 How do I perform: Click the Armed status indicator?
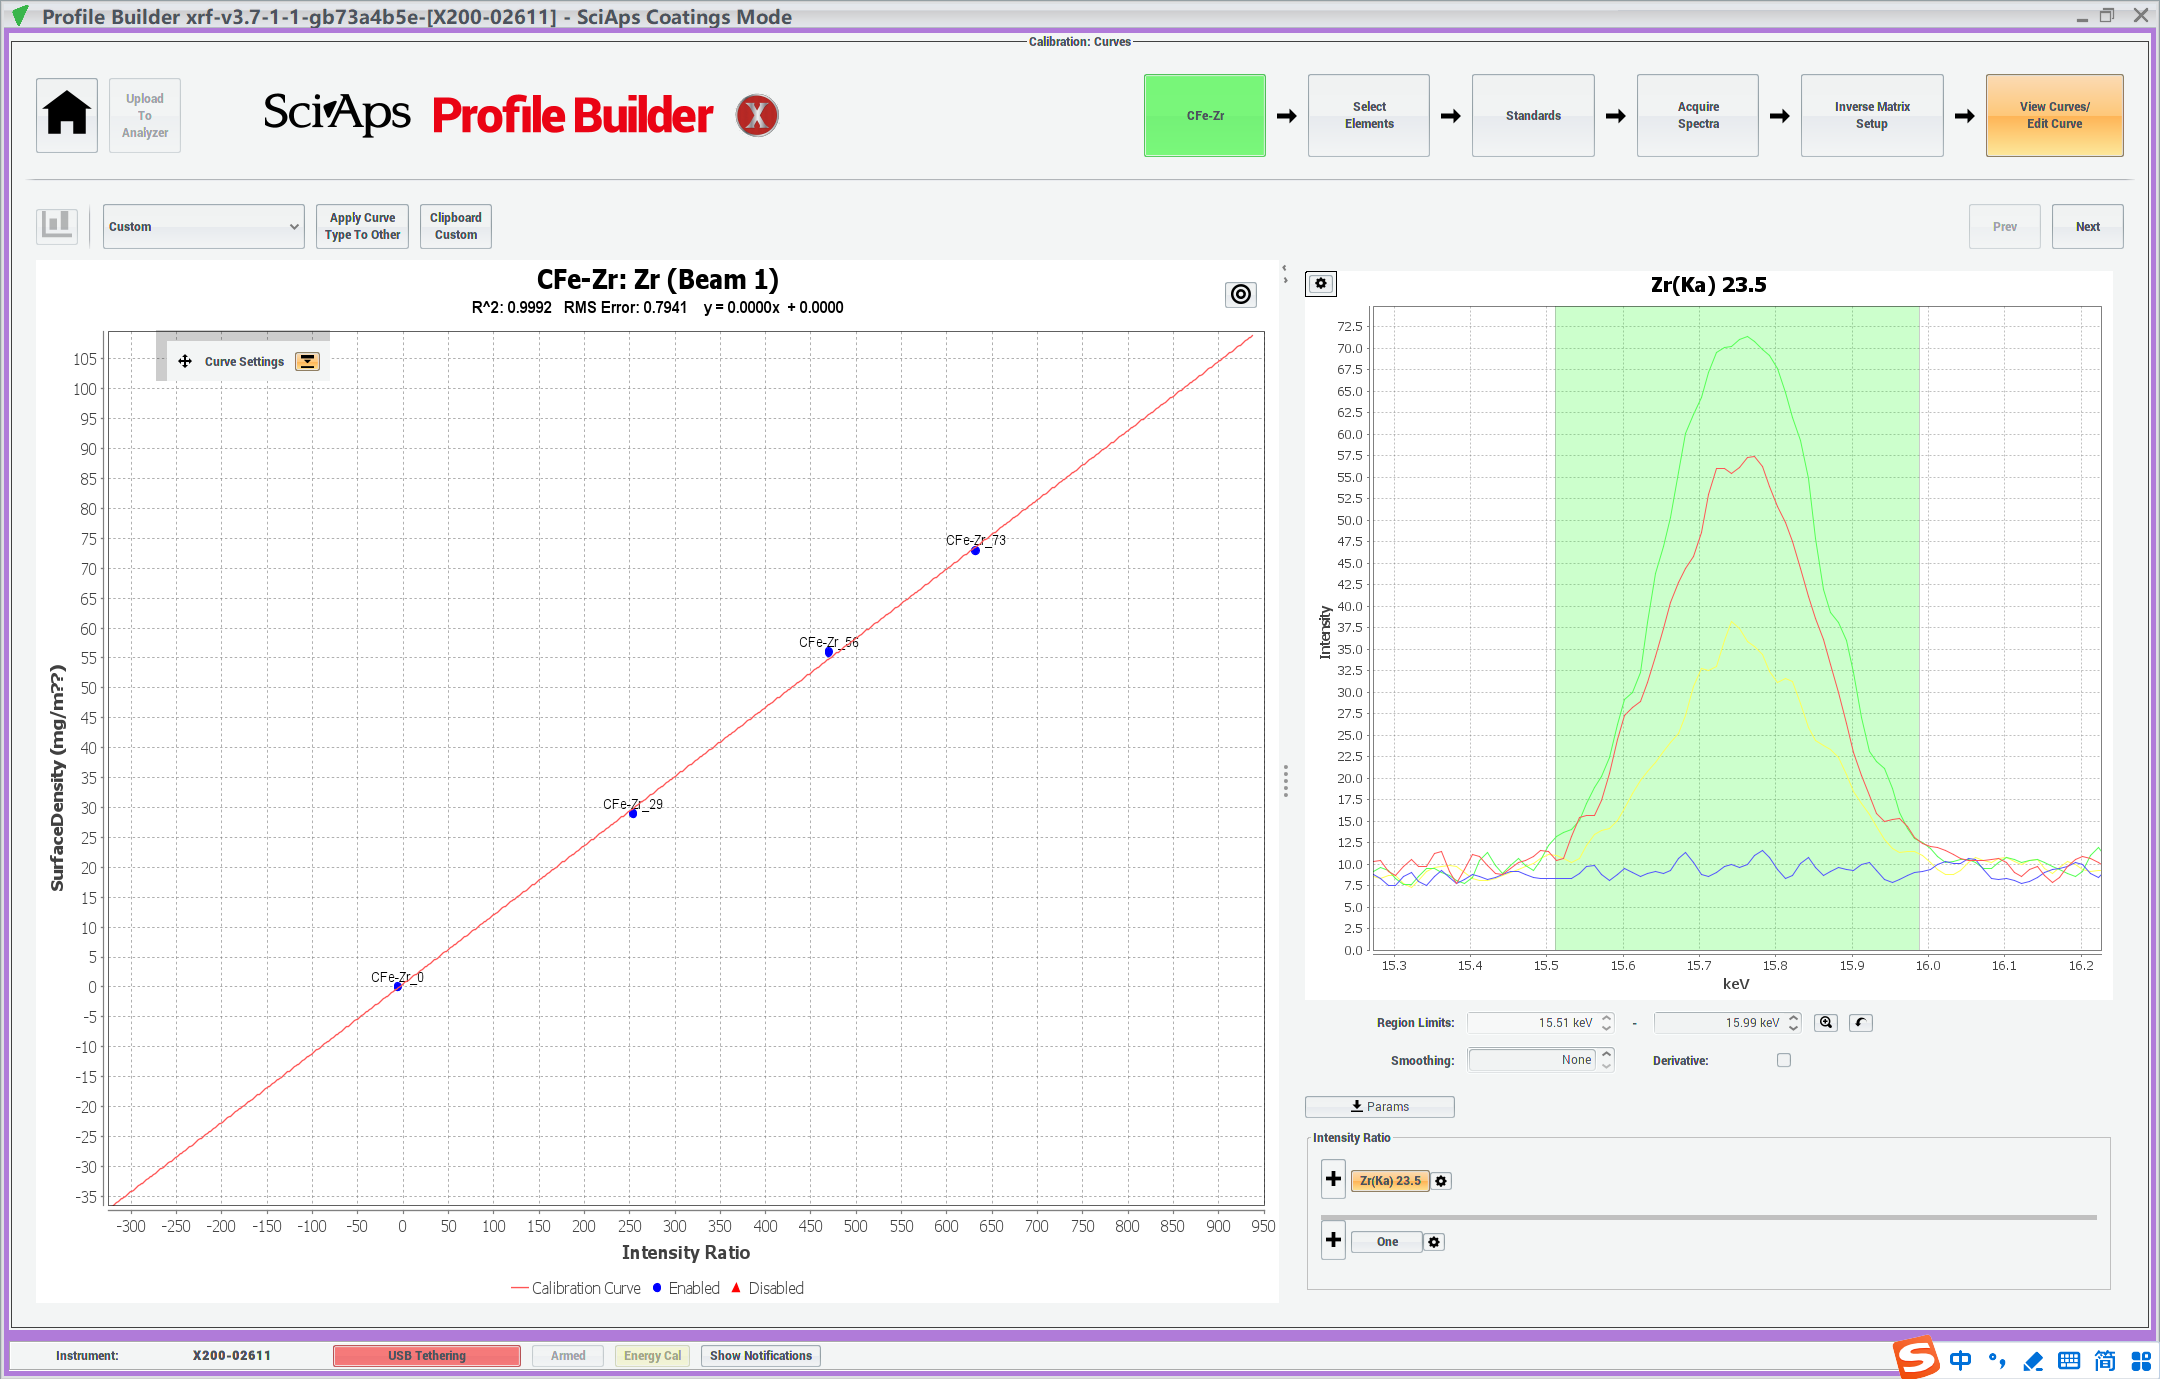[568, 1355]
